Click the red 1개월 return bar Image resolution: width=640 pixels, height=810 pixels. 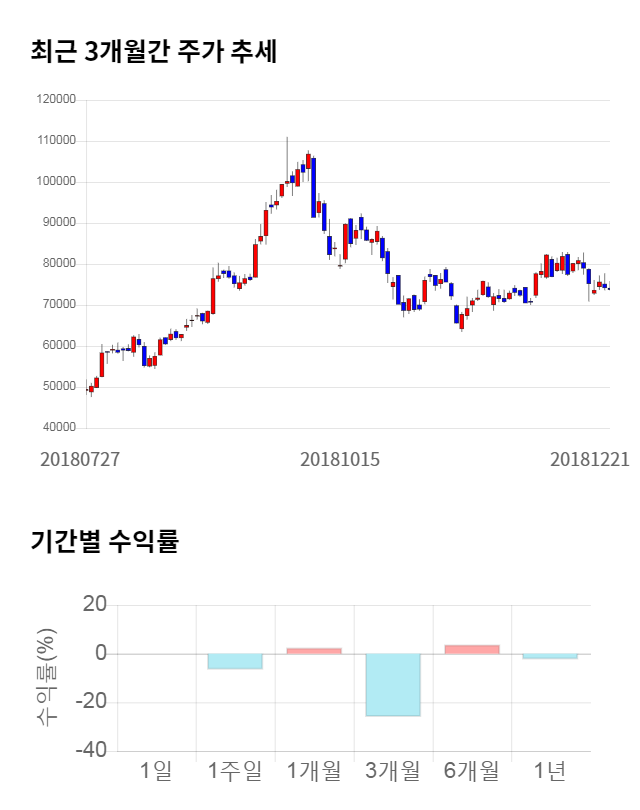tap(314, 651)
